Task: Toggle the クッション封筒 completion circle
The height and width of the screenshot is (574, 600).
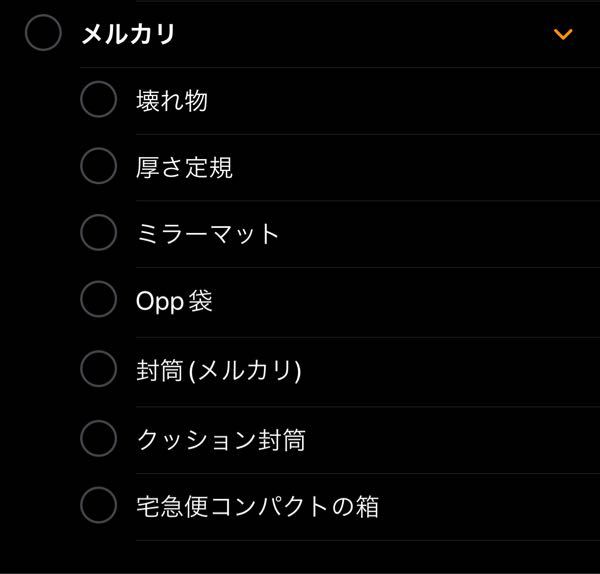Action: tap(99, 439)
